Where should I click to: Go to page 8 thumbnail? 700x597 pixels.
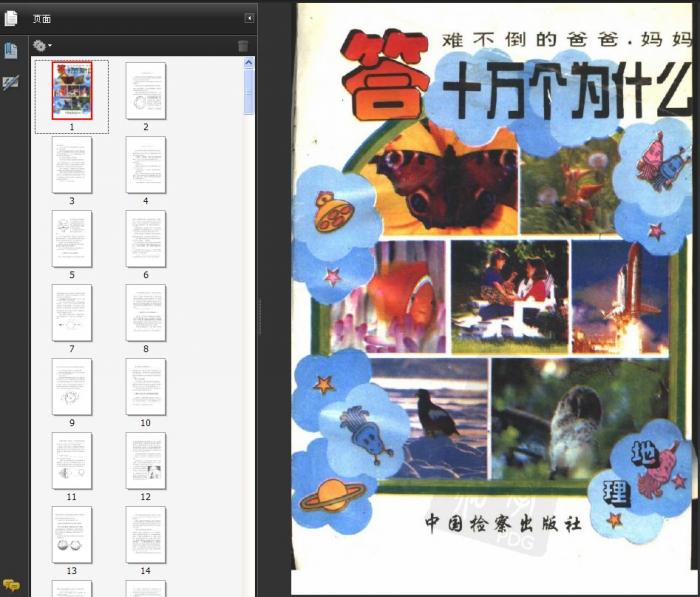coord(145,313)
